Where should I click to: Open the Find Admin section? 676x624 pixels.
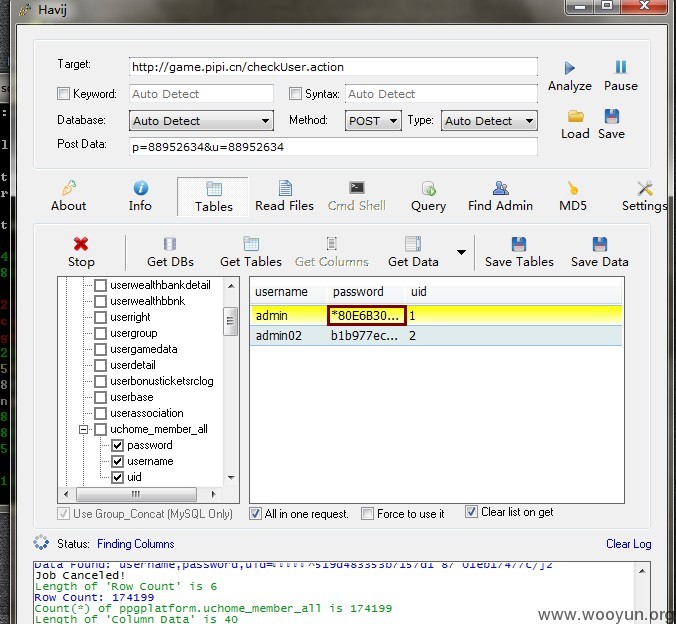point(500,196)
